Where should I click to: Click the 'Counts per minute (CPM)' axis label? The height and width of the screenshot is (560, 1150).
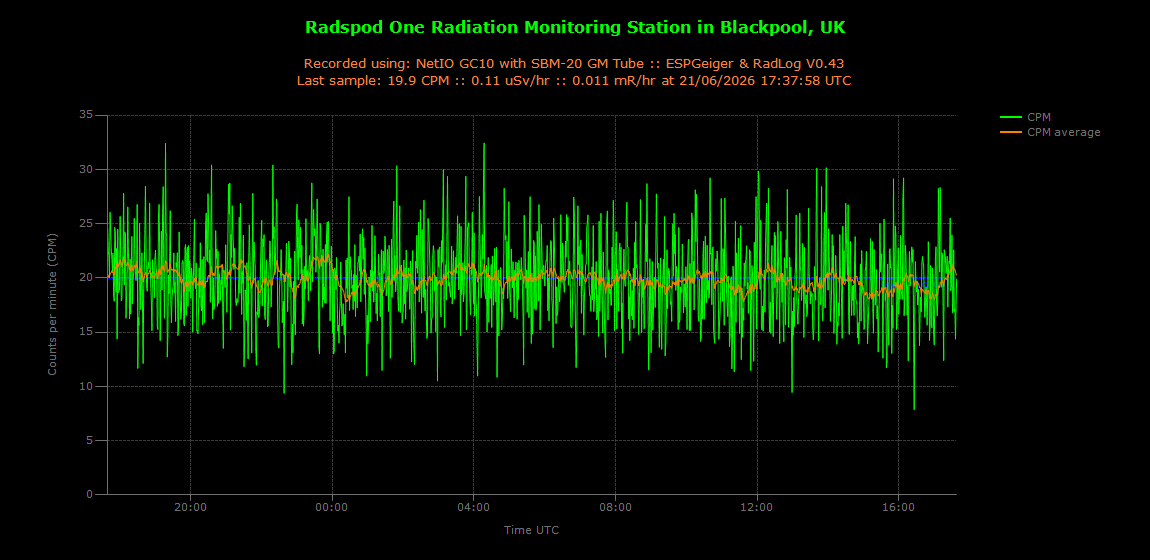[53, 305]
